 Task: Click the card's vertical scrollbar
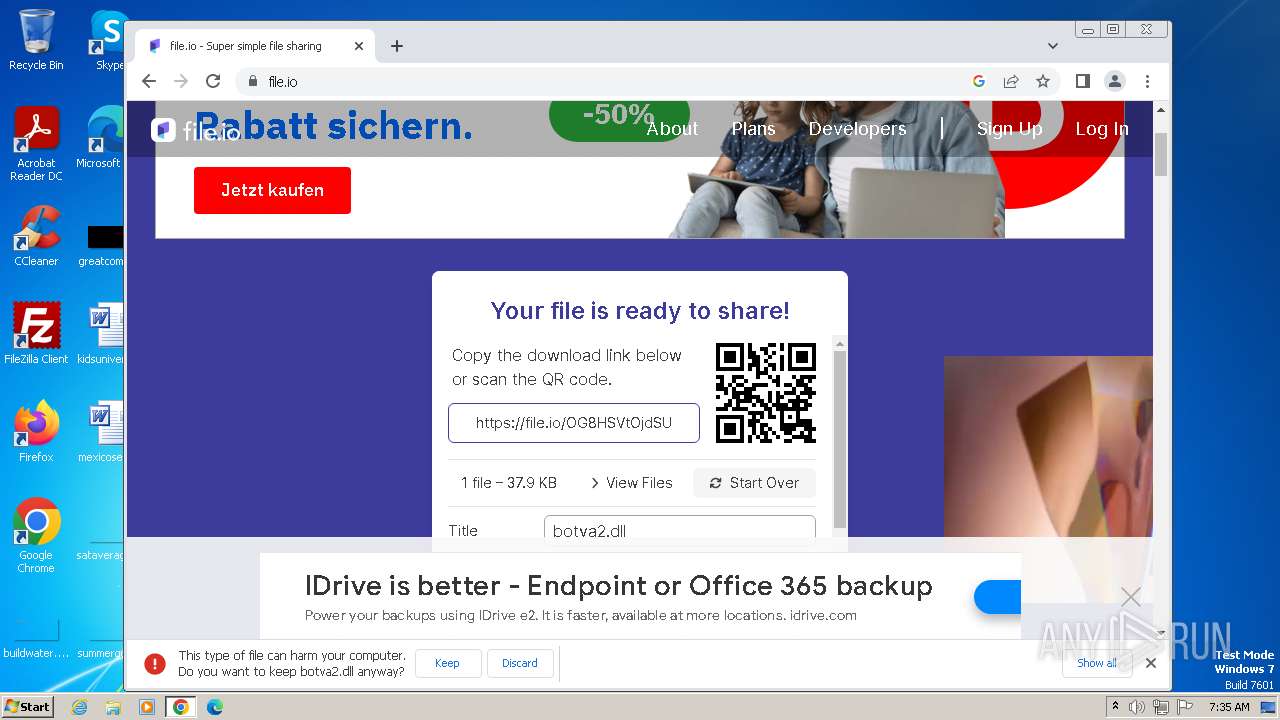(840, 440)
